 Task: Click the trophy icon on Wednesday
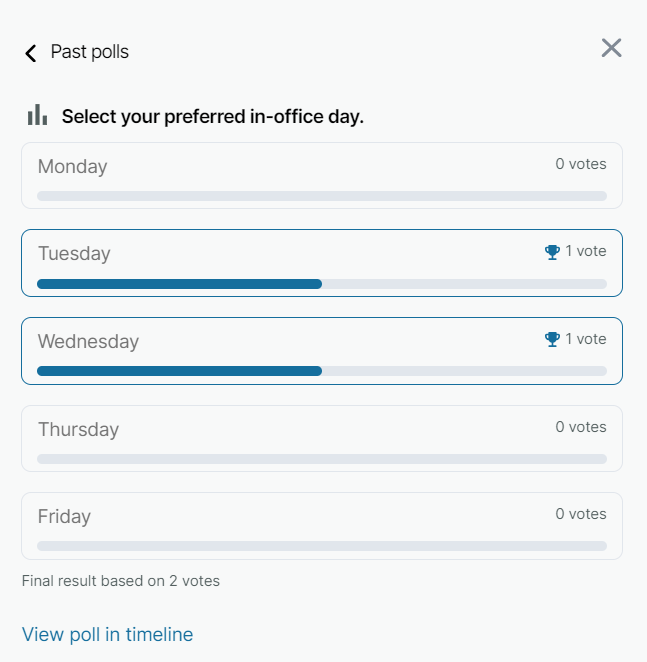click(552, 340)
